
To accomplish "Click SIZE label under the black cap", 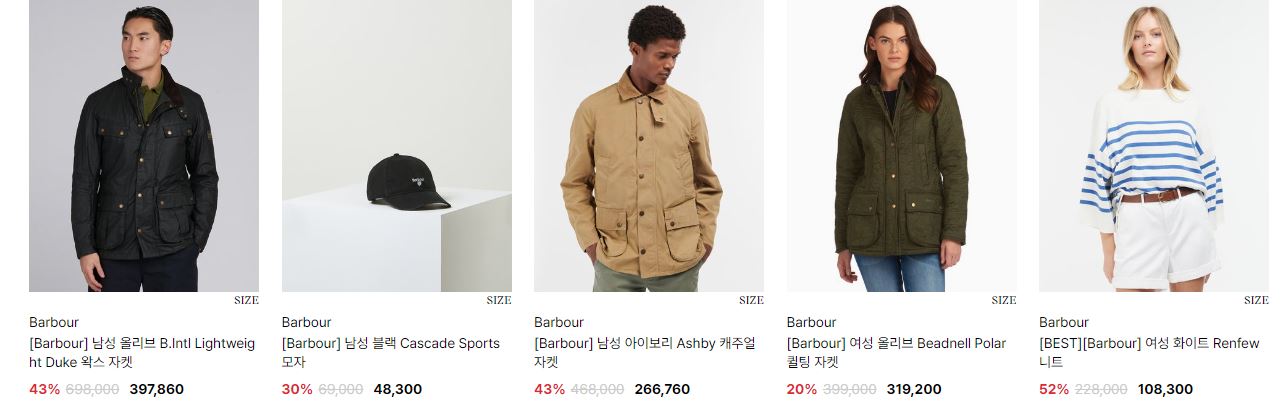I will 499,300.
